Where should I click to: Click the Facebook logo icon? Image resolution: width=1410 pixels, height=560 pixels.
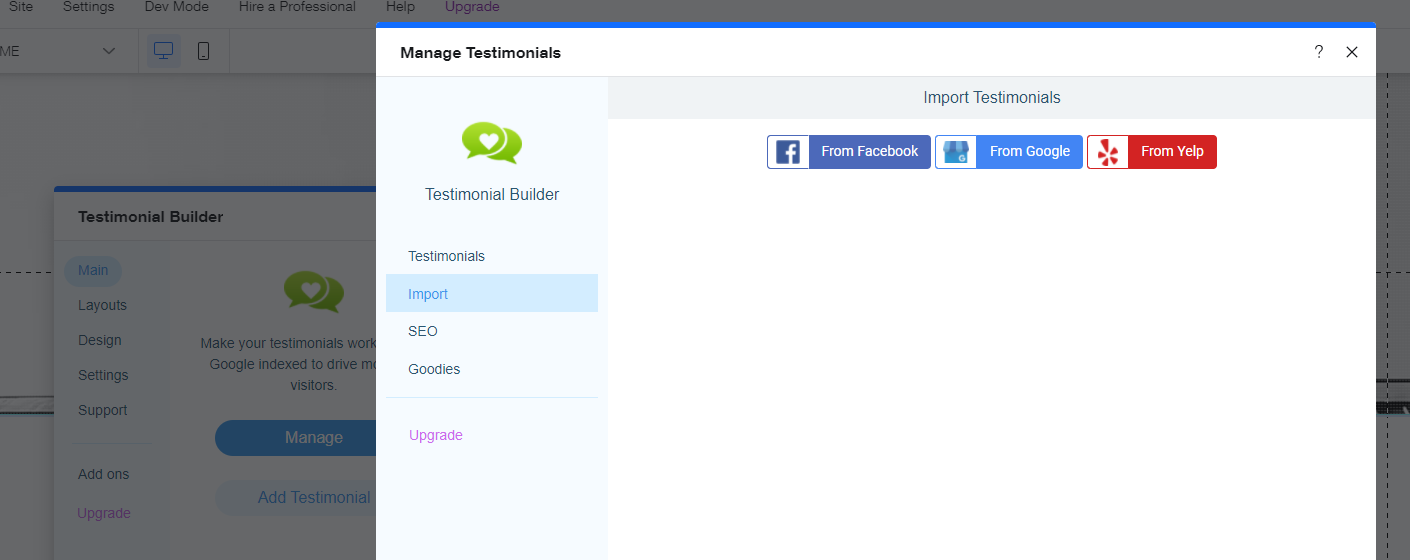788,152
